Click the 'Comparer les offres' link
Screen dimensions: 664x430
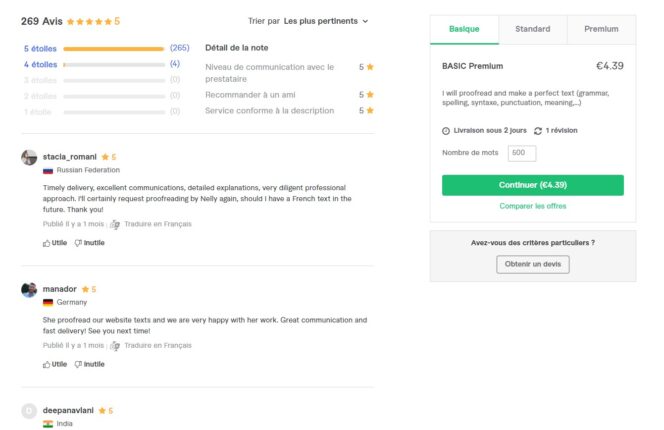532,206
